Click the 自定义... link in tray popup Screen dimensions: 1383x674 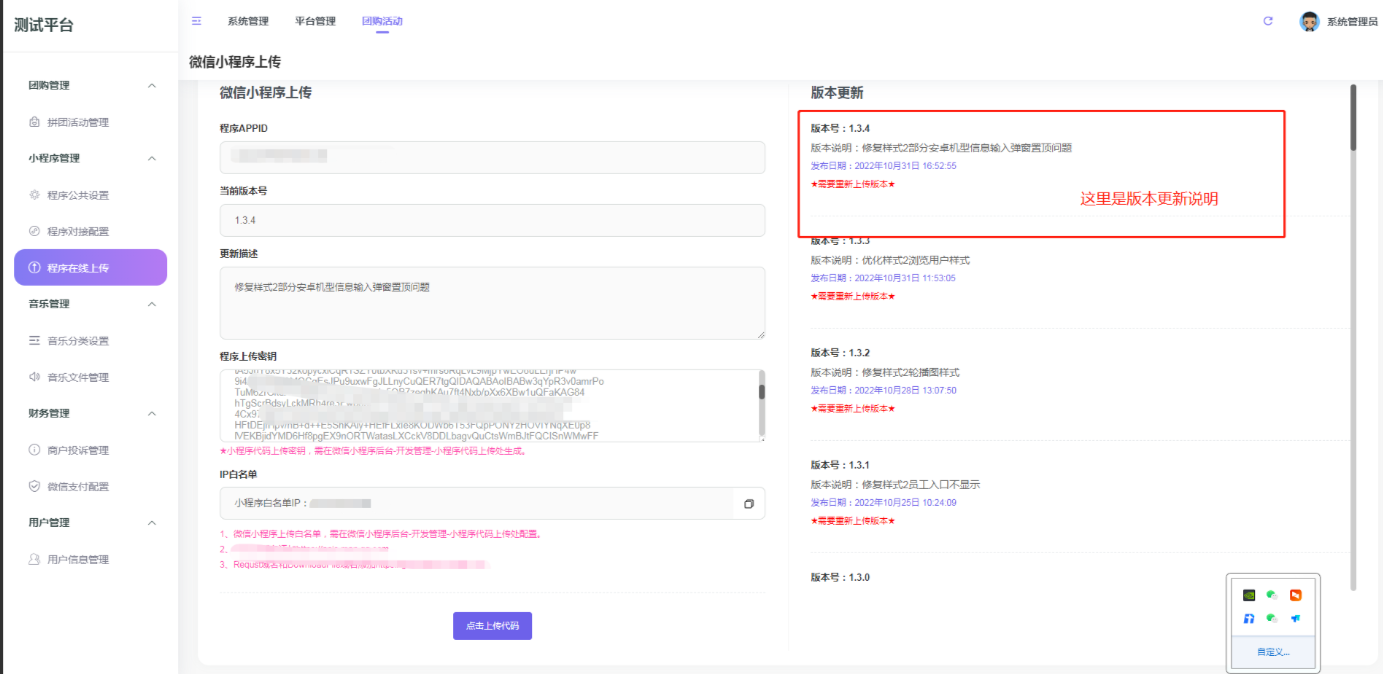(x=1273, y=651)
